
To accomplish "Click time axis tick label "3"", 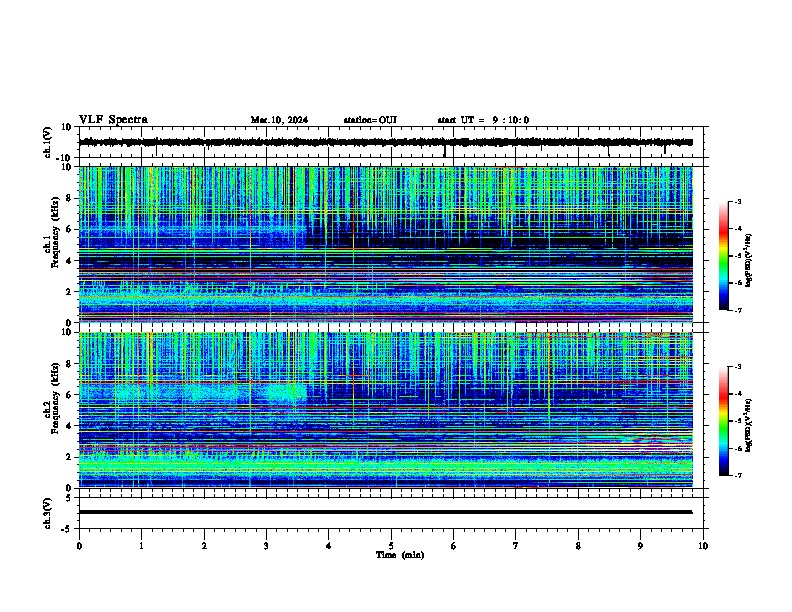I will [266, 546].
